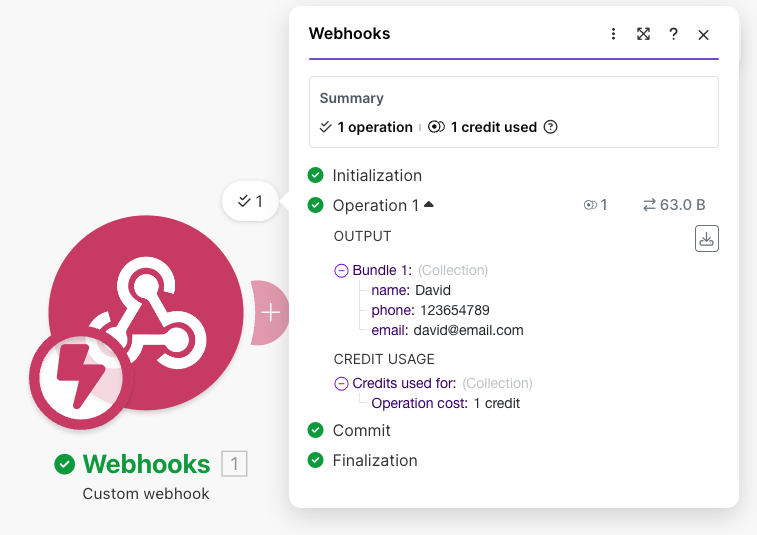Click the instant trigger lightning bolt badge
Image resolution: width=757 pixels, height=535 pixels.
tap(81, 378)
